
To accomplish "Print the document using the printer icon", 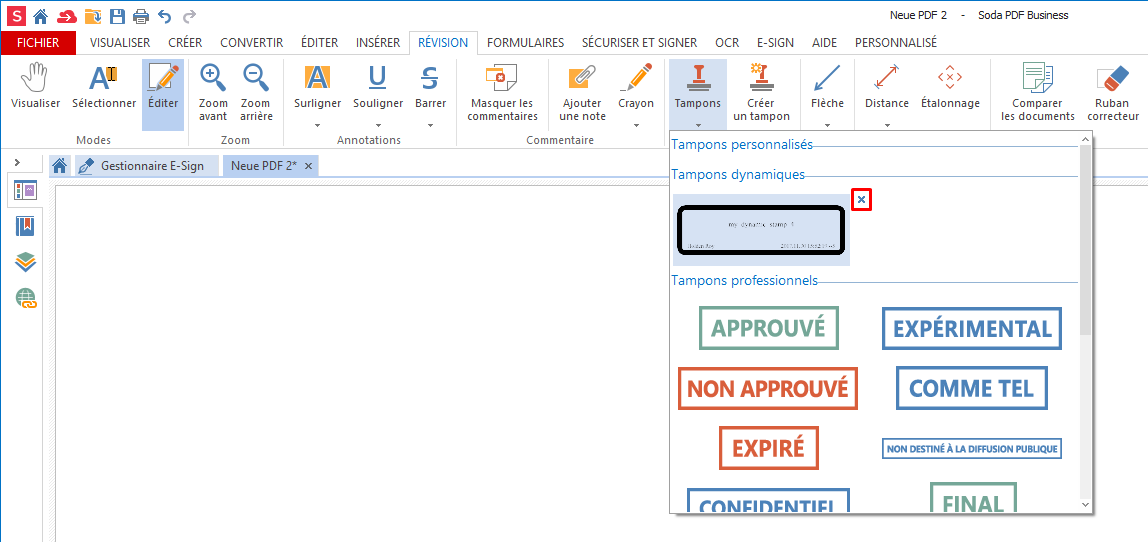I will (x=141, y=15).
